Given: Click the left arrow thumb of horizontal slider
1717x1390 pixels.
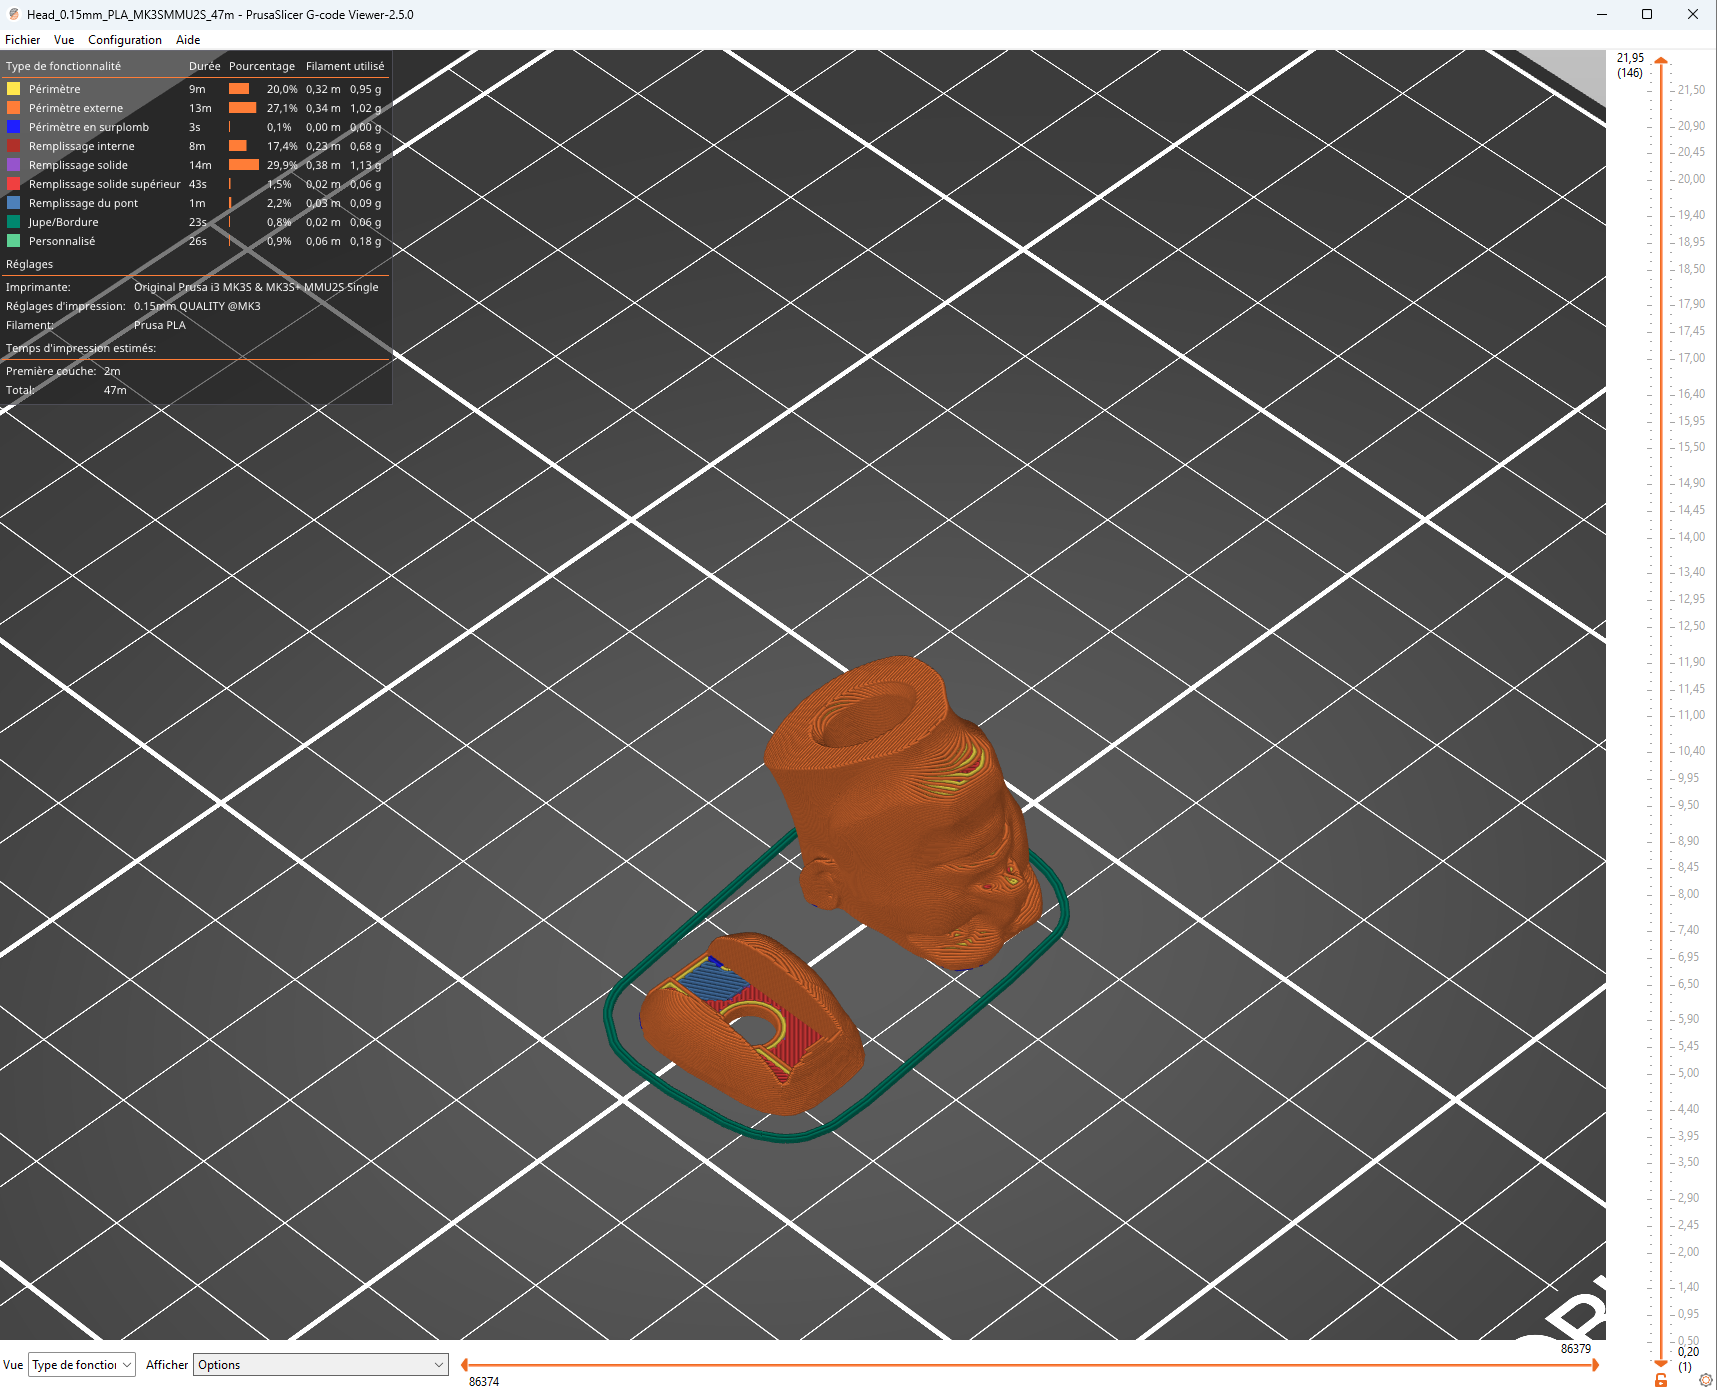Looking at the screenshot, I should coord(464,1365).
